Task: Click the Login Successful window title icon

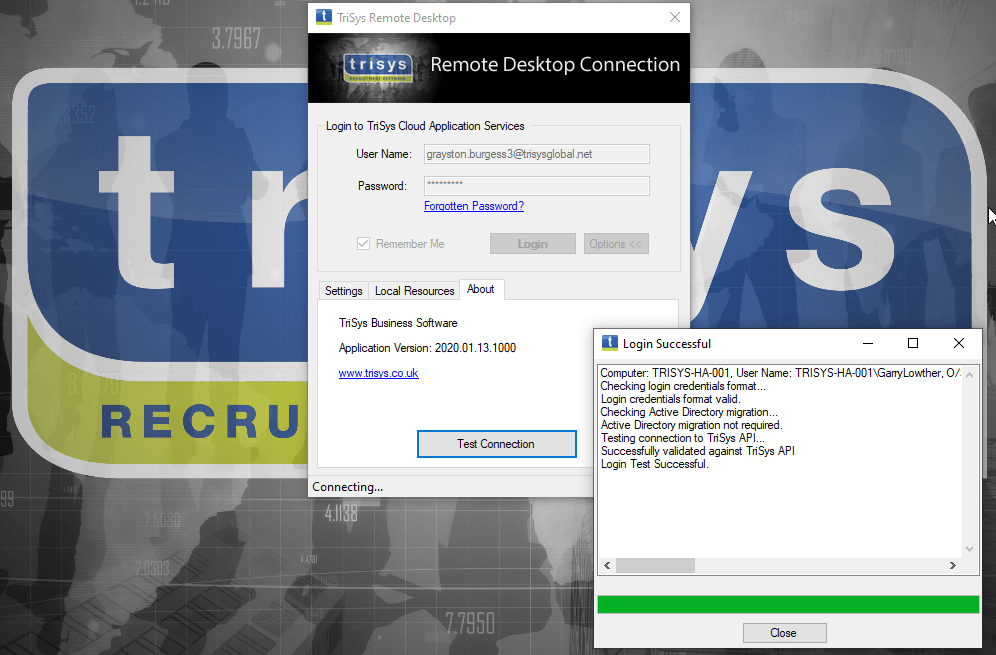Action: point(609,343)
